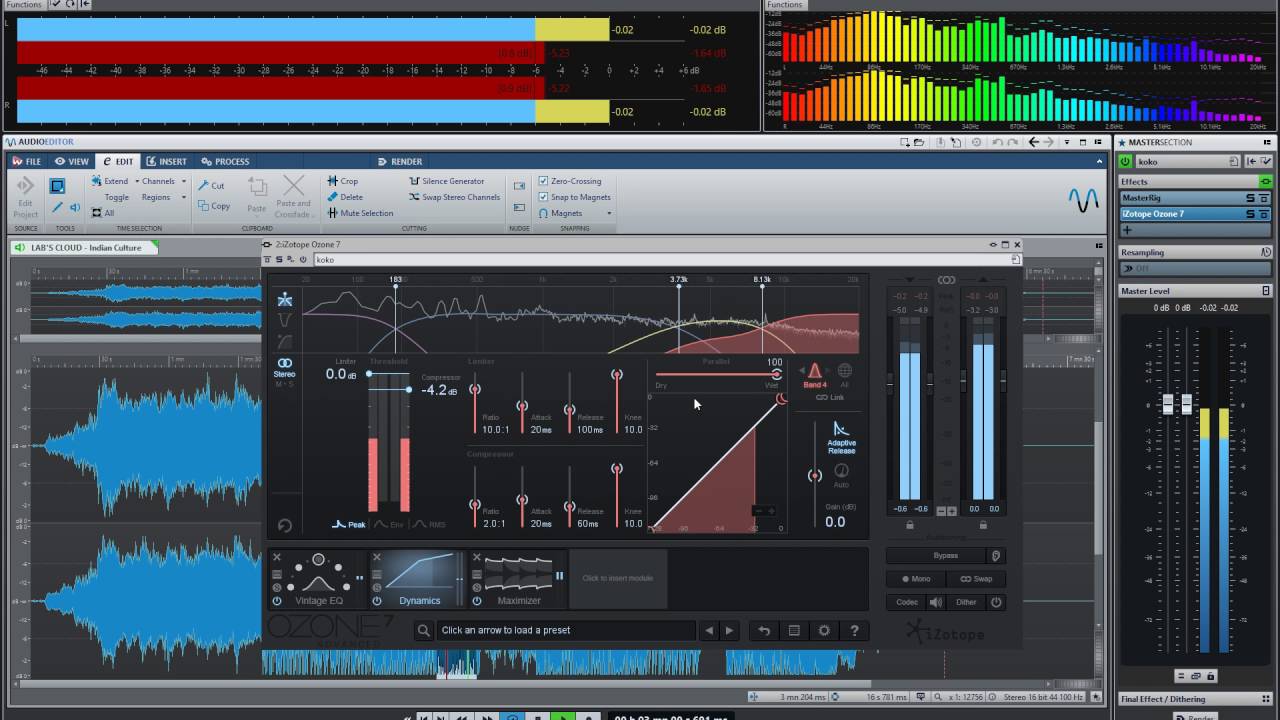Select the All bands globe icon
This screenshot has width=1280, height=720.
tap(845, 375)
